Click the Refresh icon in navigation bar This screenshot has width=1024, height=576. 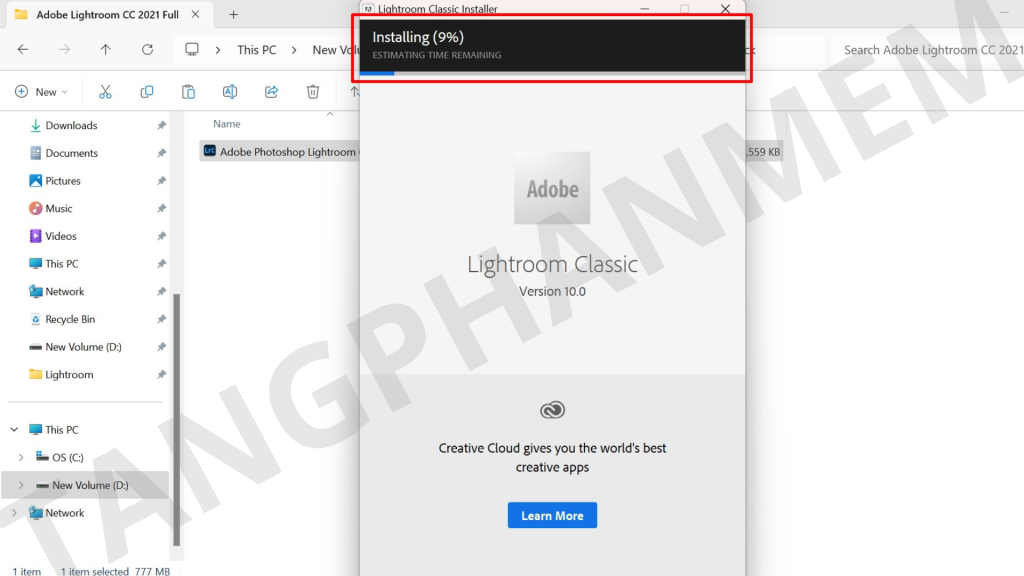[147, 50]
